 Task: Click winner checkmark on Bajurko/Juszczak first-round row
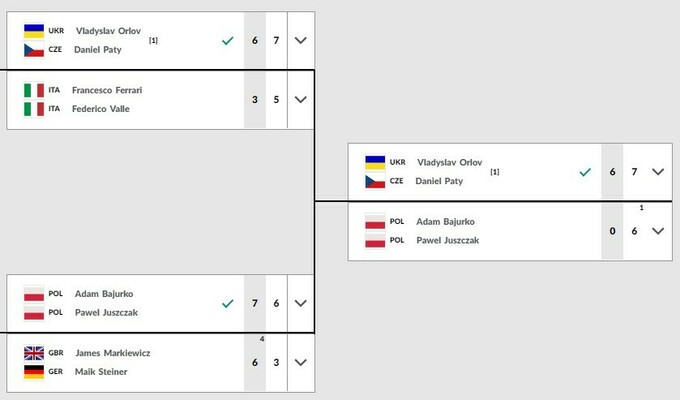click(x=228, y=303)
